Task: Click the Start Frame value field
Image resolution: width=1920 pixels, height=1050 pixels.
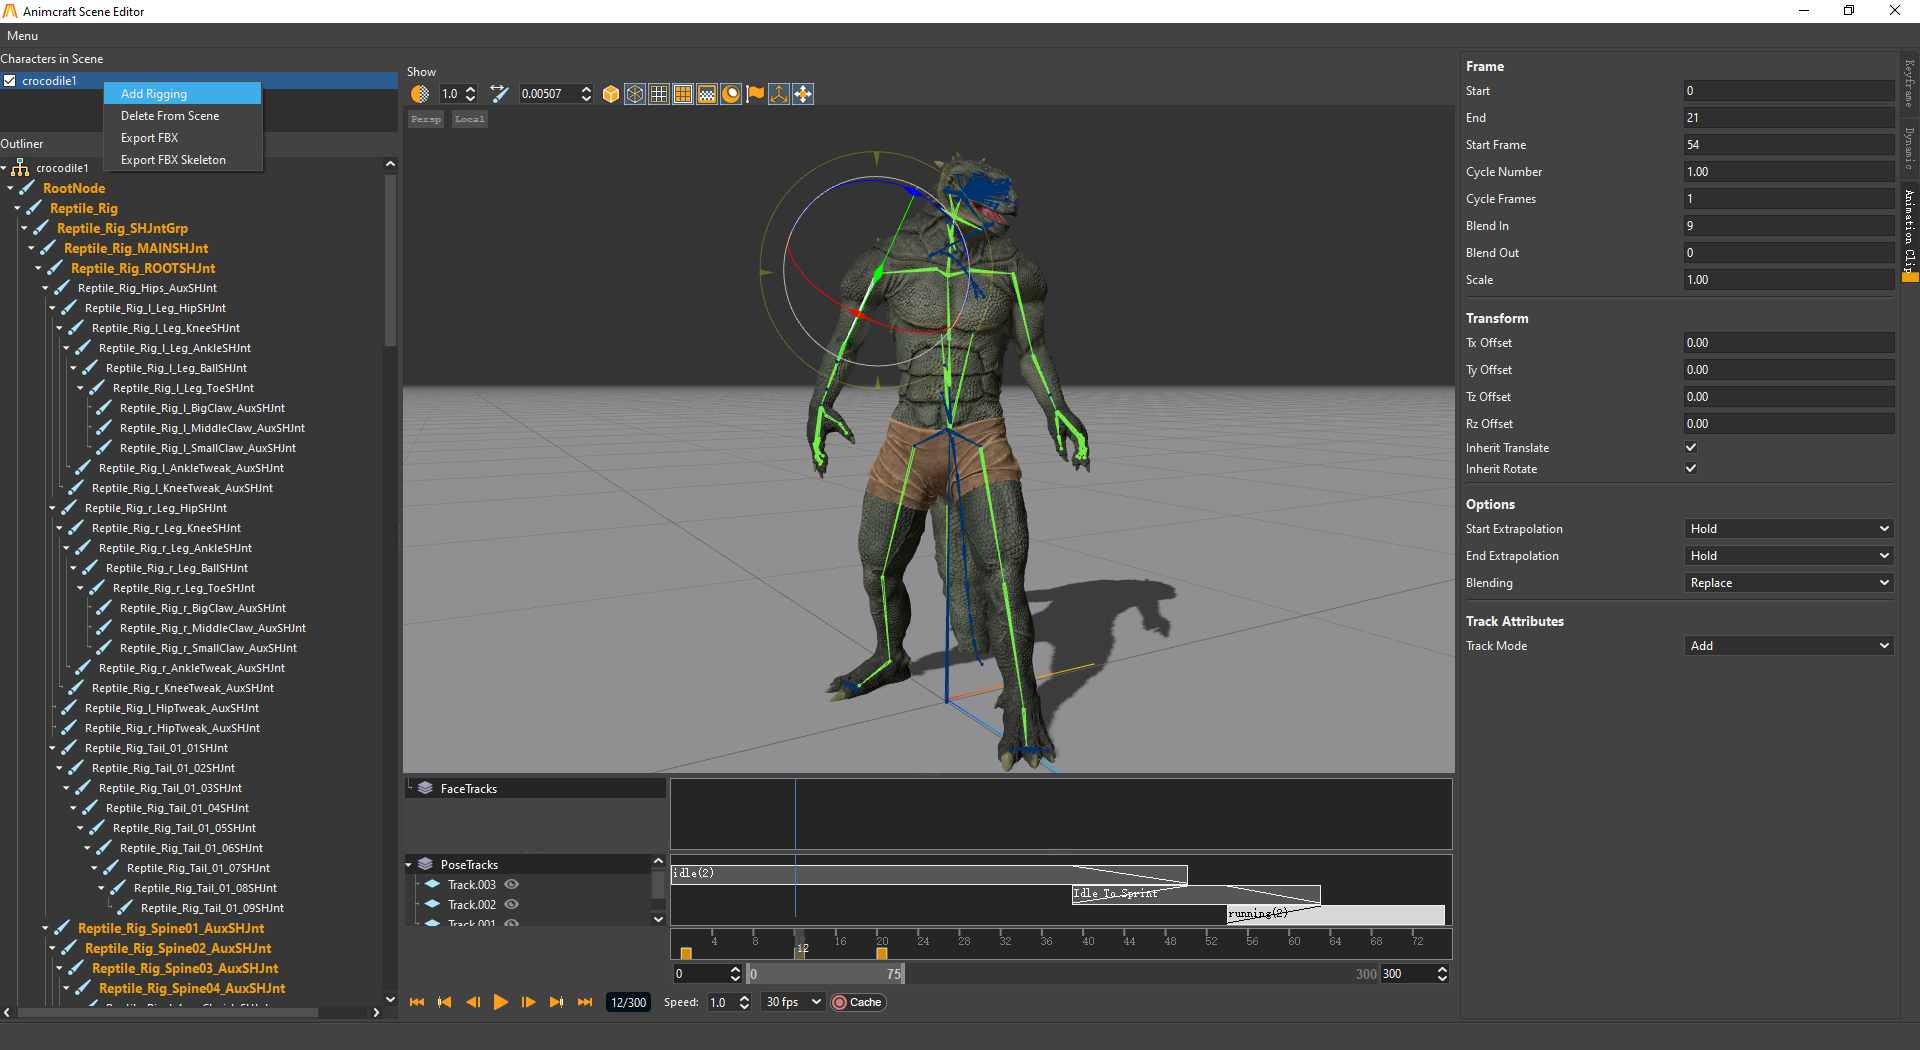Action: click(x=1789, y=145)
